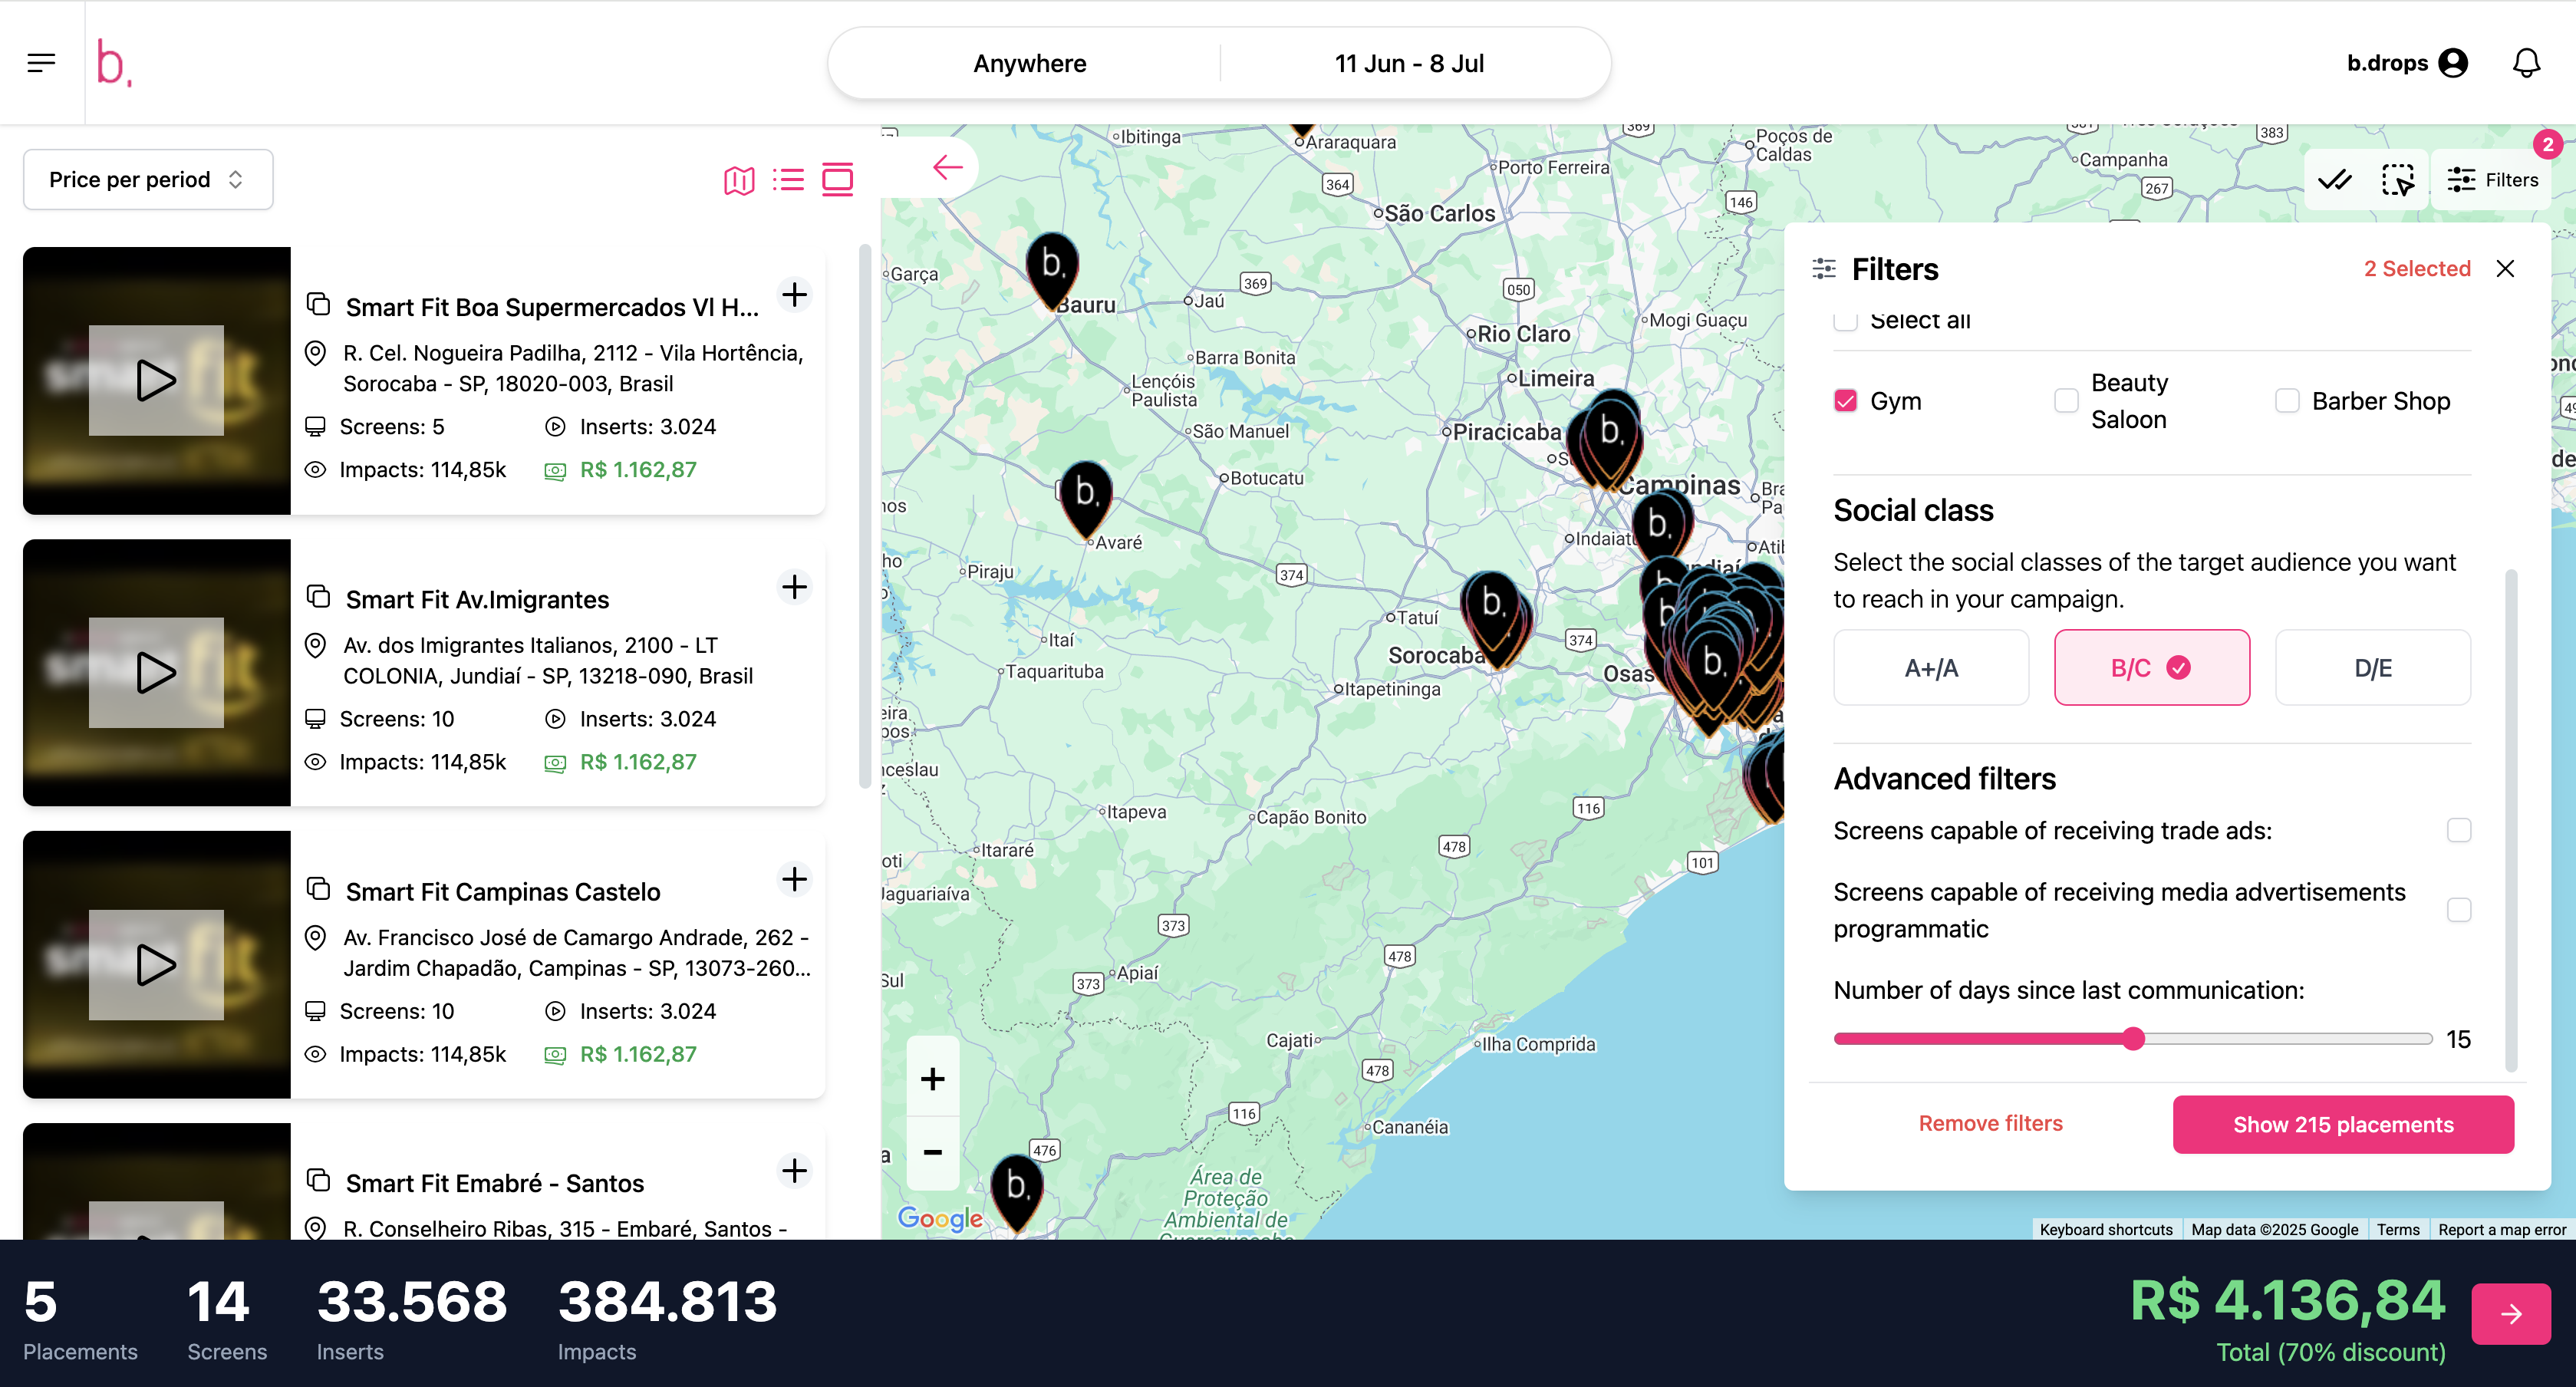Switch to card view icon
The height and width of the screenshot is (1387, 2576).
coord(837,180)
